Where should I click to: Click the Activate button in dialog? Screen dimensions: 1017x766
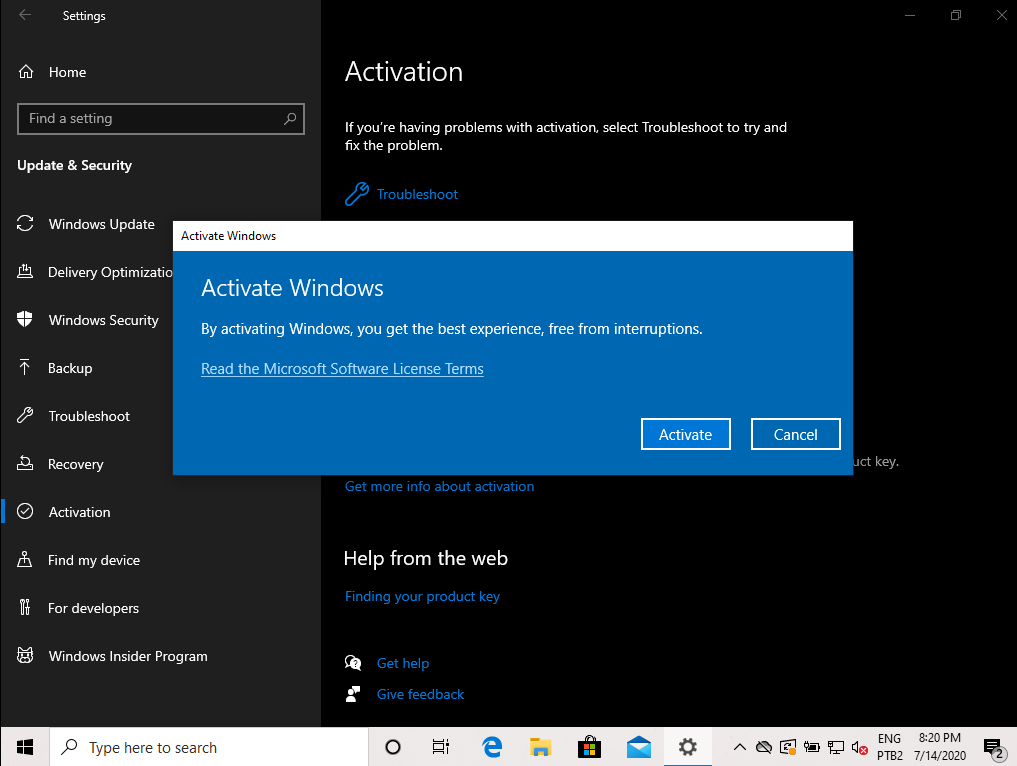[x=686, y=434]
